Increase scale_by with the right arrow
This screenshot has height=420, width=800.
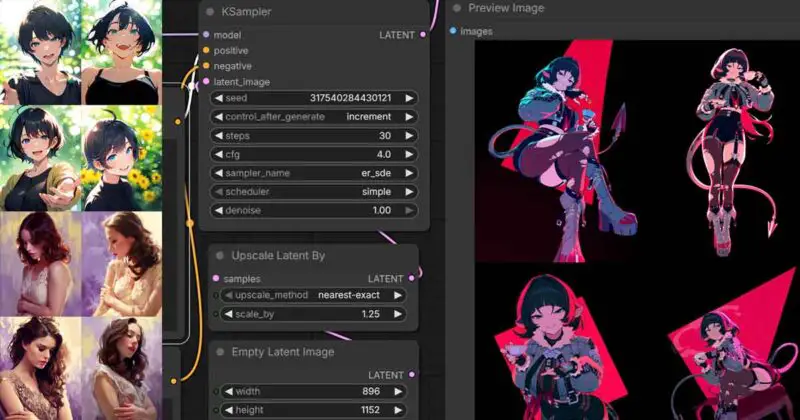(398, 314)
